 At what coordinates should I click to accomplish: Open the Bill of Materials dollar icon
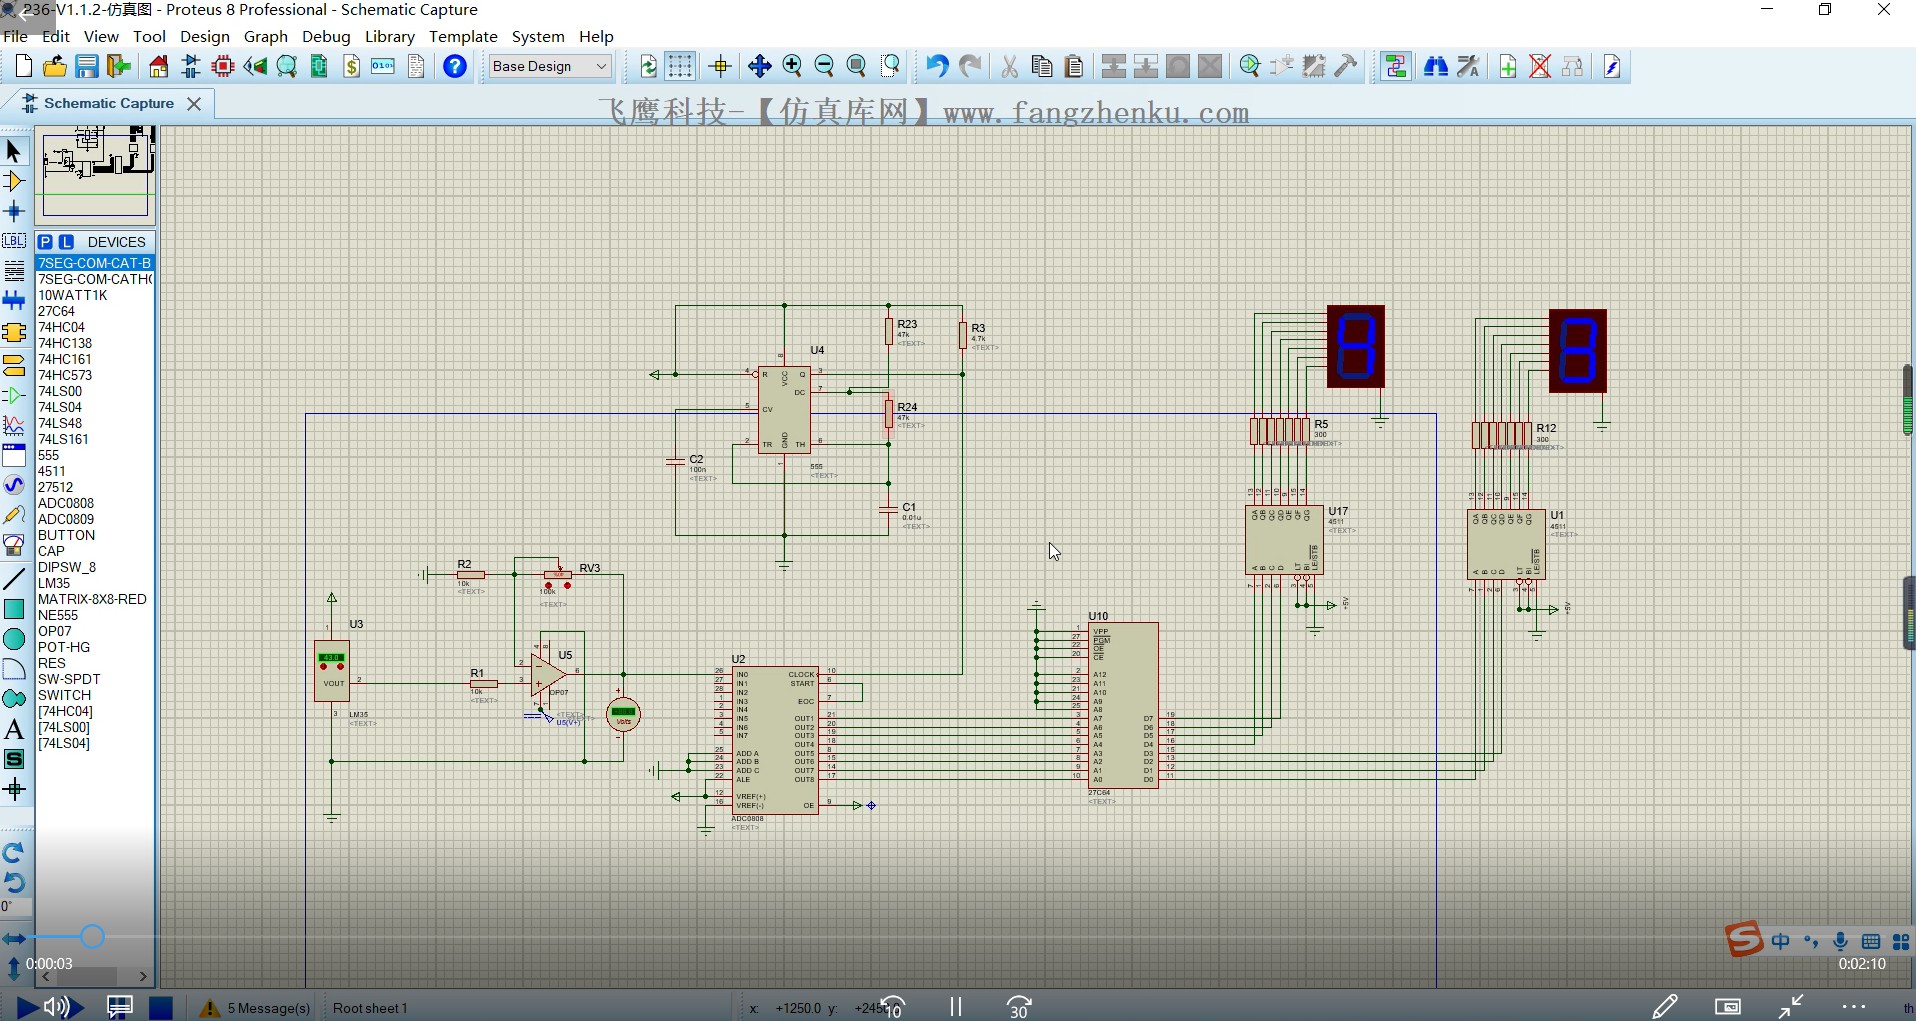351,67
